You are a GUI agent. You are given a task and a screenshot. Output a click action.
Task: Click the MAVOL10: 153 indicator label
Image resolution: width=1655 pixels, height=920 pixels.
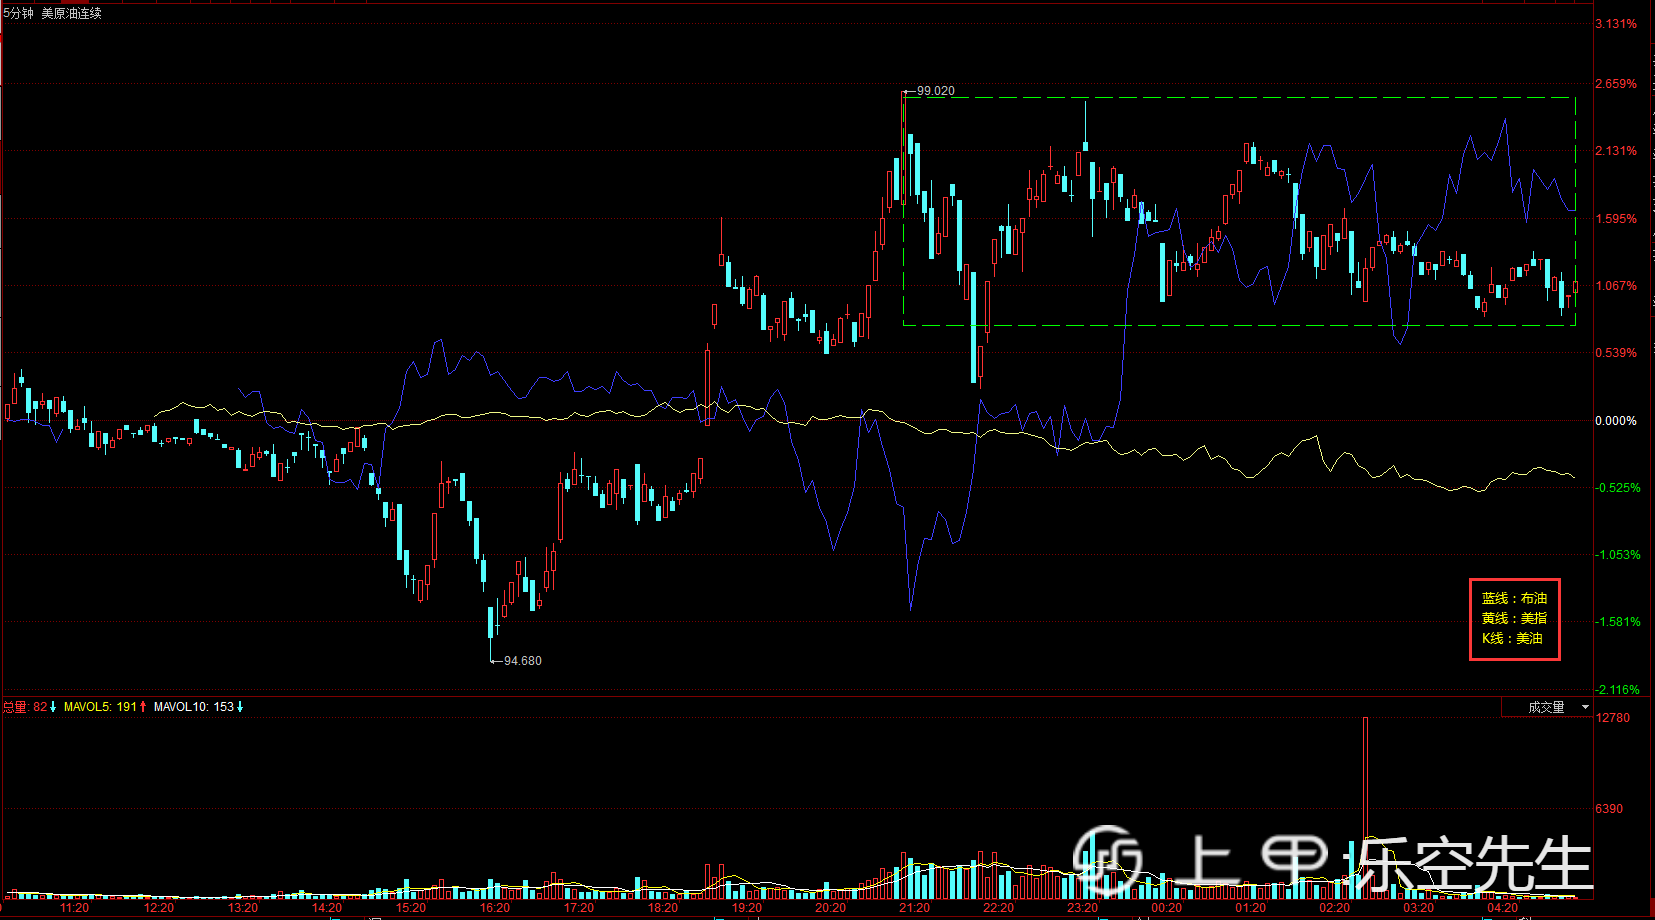(198, 707)
